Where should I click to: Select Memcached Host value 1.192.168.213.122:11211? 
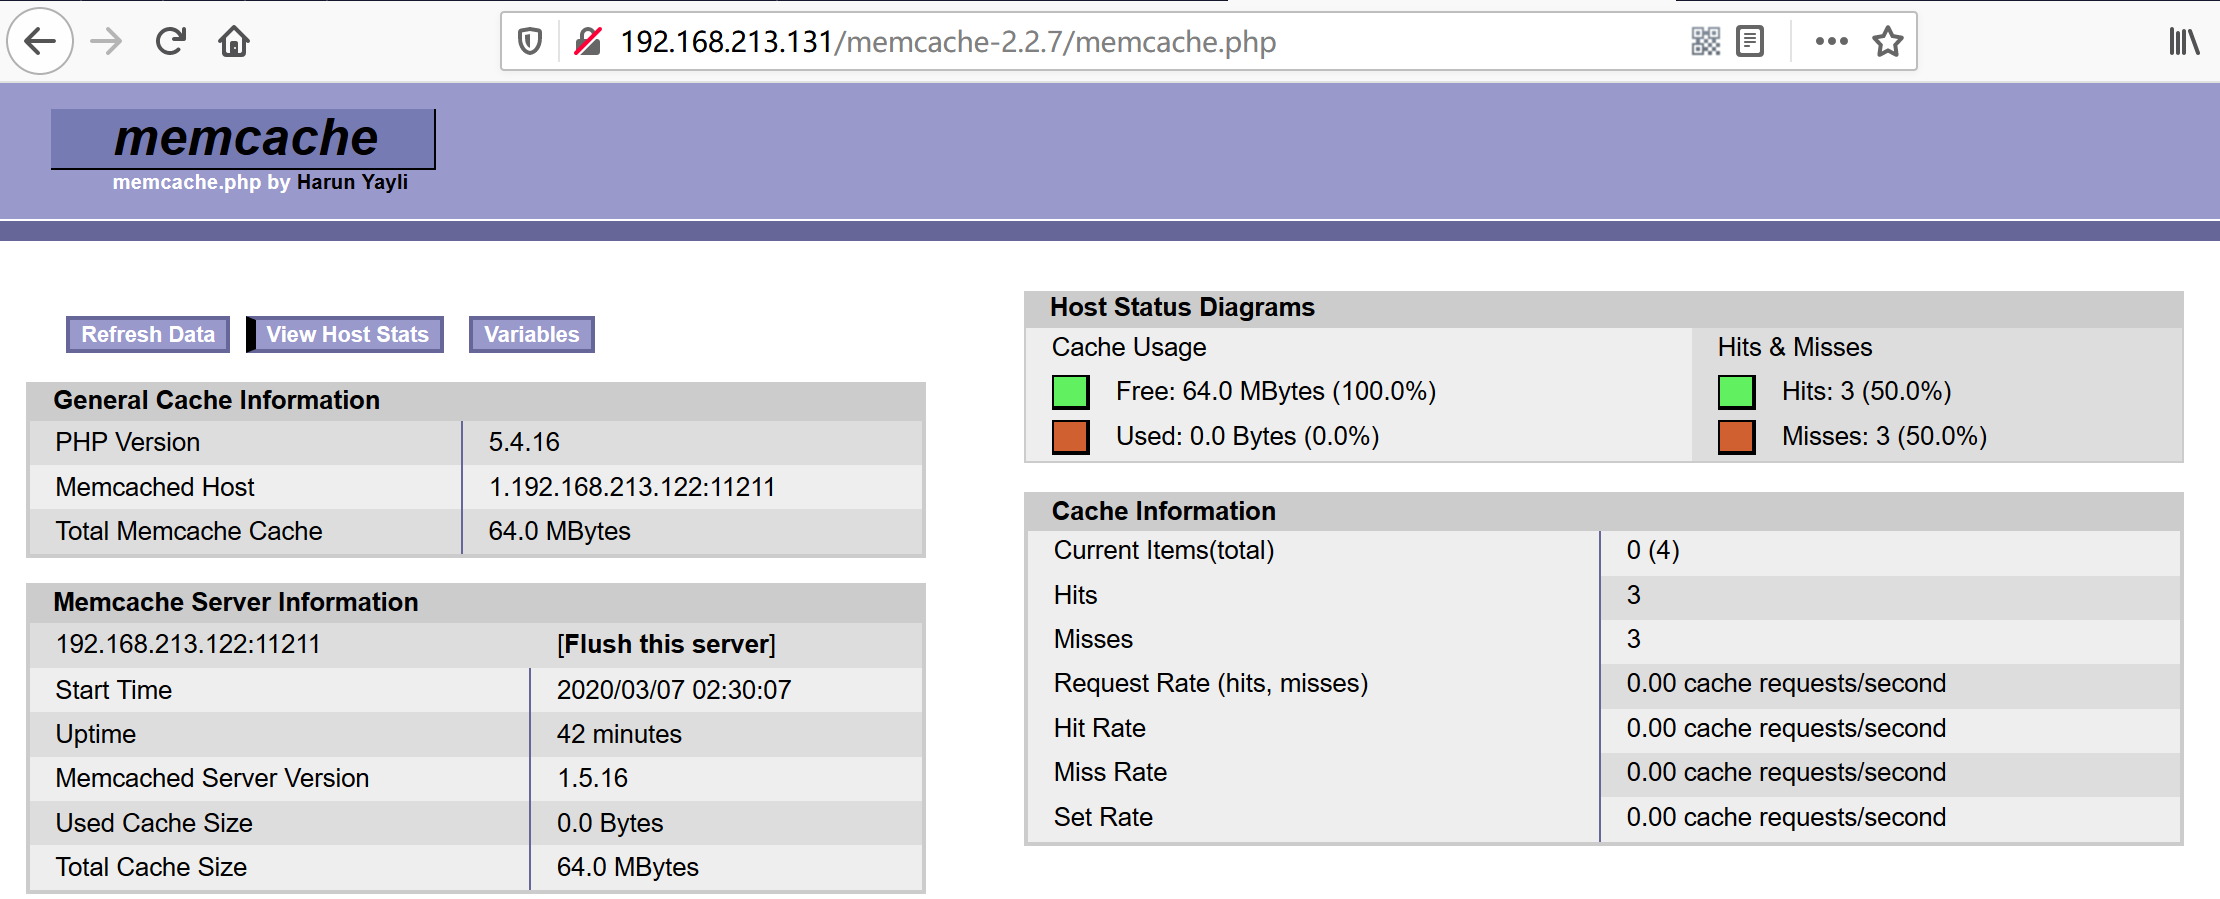tap(632, 487)
